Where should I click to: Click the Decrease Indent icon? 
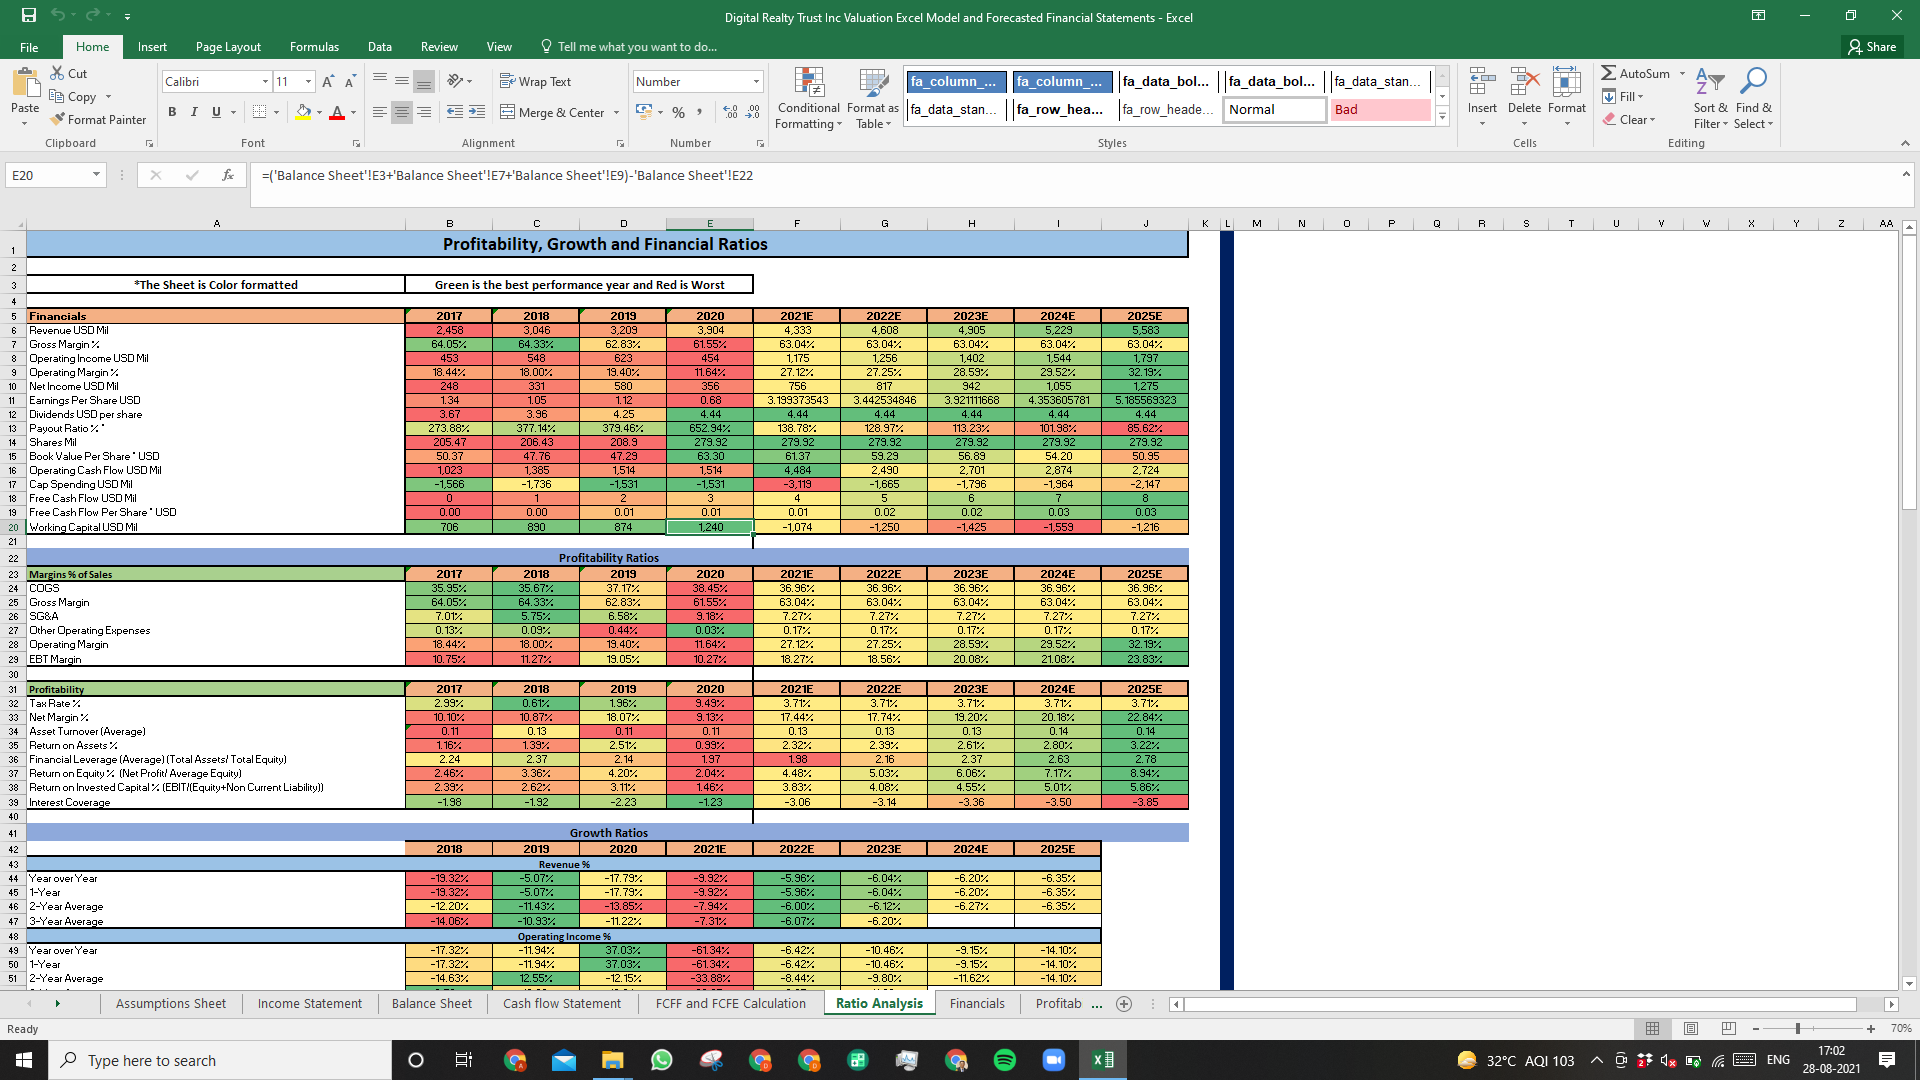(x=454, y=112)
